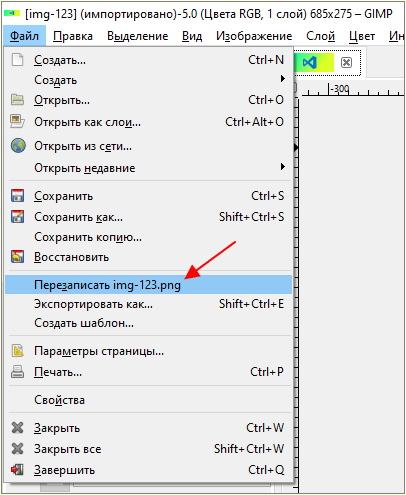
Task: Choose Печать... menu entry
Action: [149, 372]
